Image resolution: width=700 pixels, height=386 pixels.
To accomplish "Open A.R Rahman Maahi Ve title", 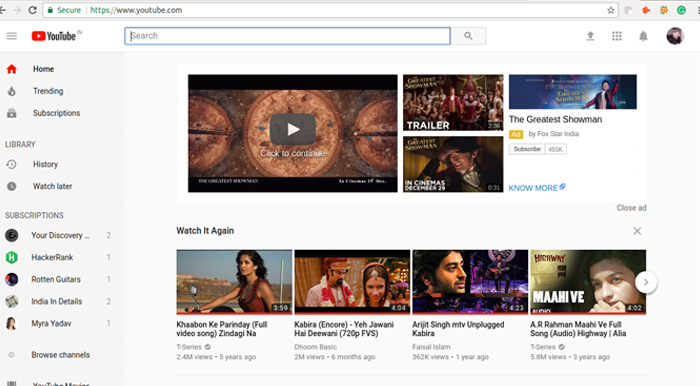I will (x=578, y=329).
